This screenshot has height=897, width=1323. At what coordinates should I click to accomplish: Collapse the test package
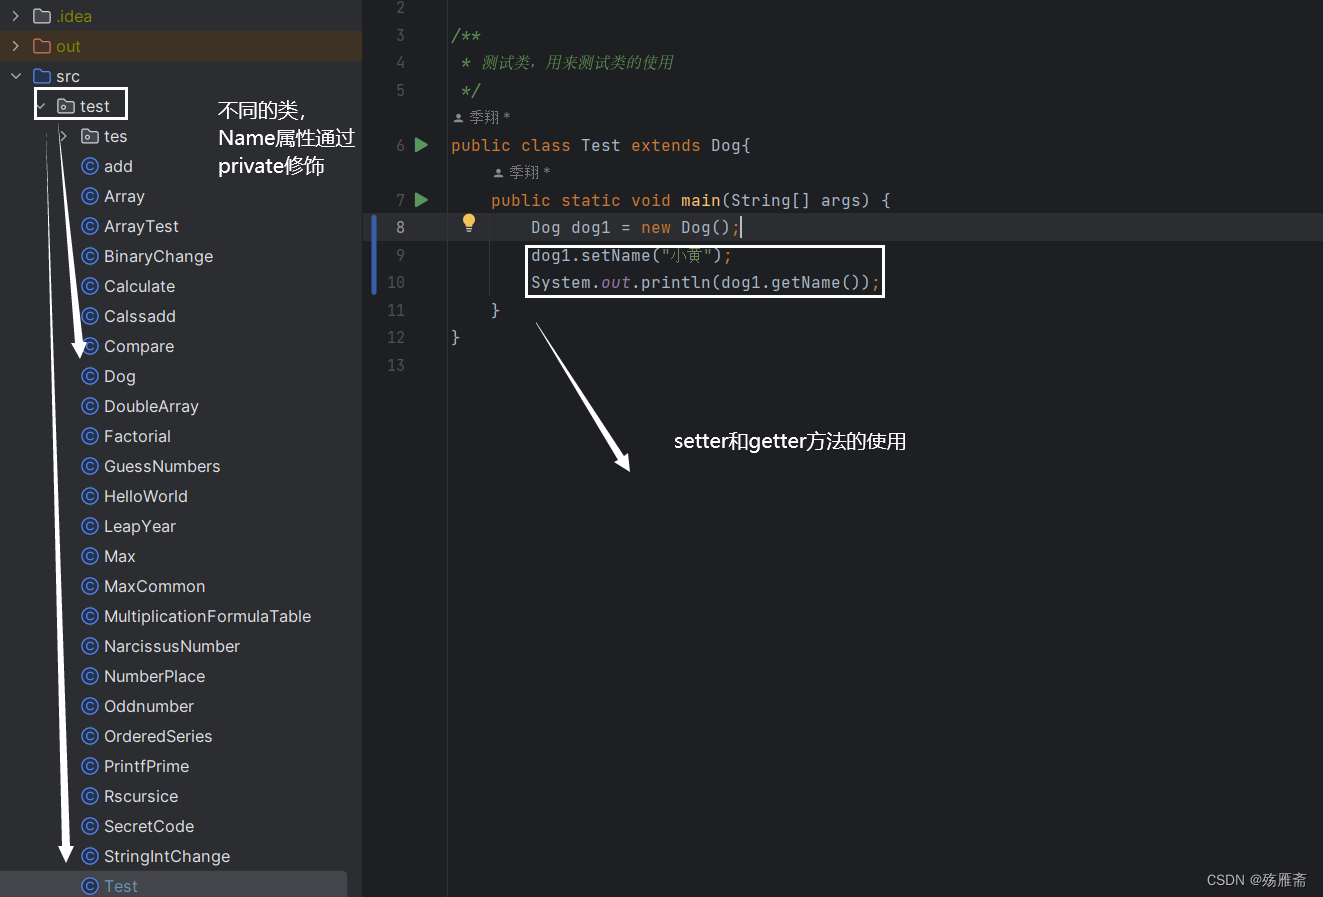(39, 104)
